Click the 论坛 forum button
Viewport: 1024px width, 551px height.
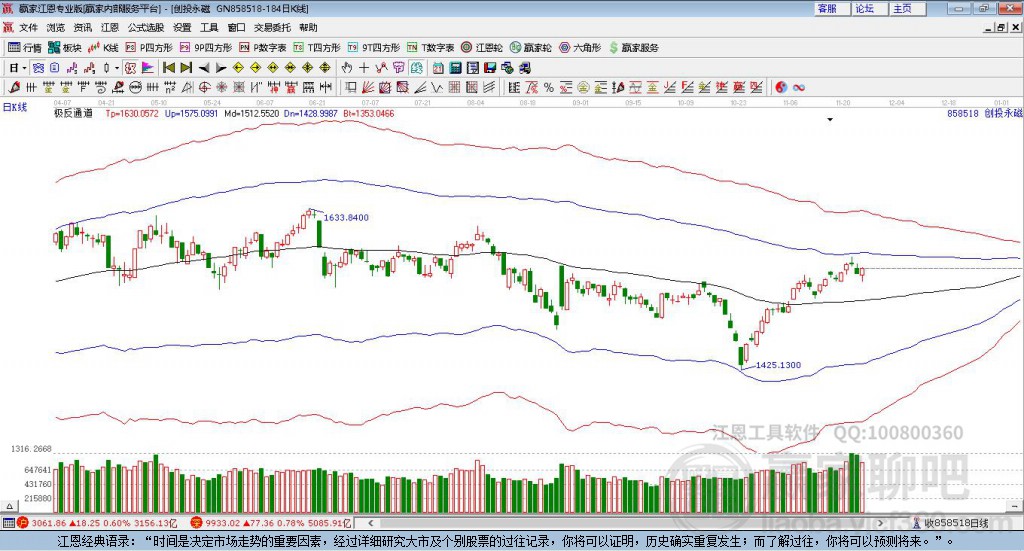pyautogui.click(x=864, y=8)
